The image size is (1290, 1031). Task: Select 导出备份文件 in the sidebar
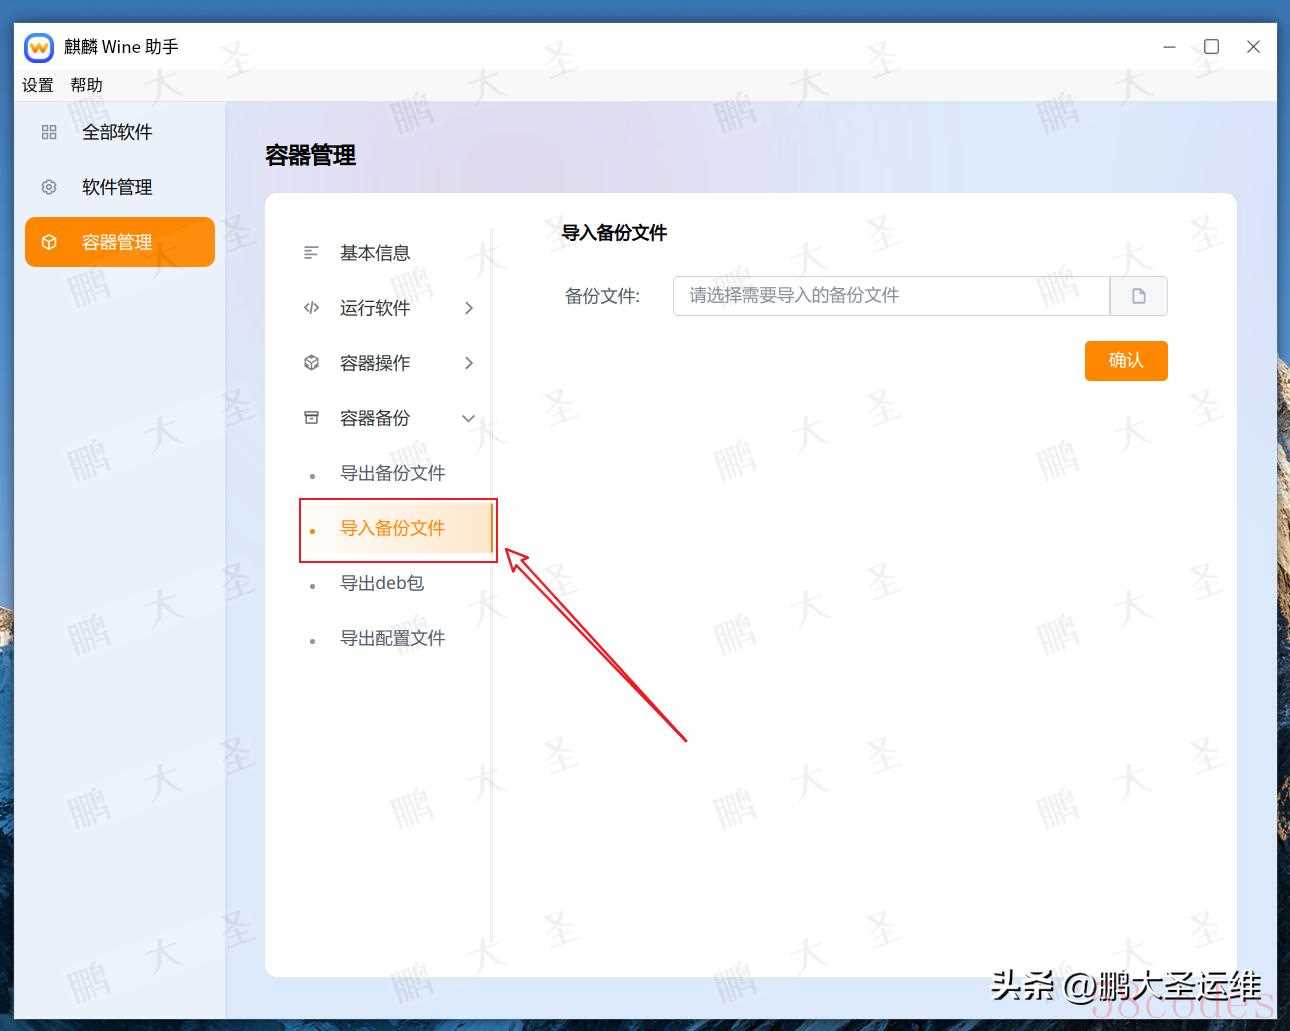(392, 473)
